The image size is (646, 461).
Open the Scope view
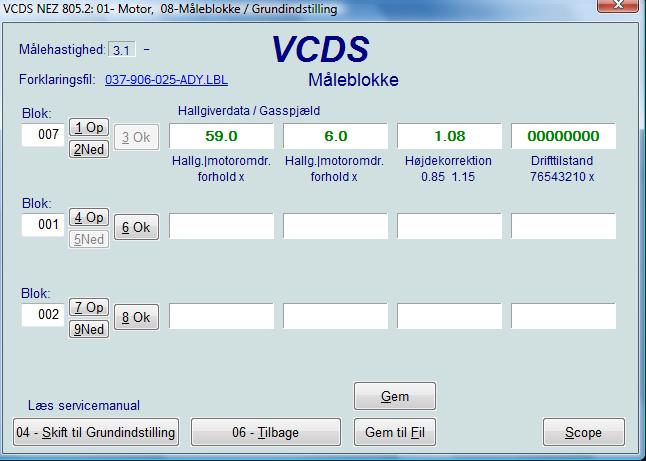[x=583, y=432]
